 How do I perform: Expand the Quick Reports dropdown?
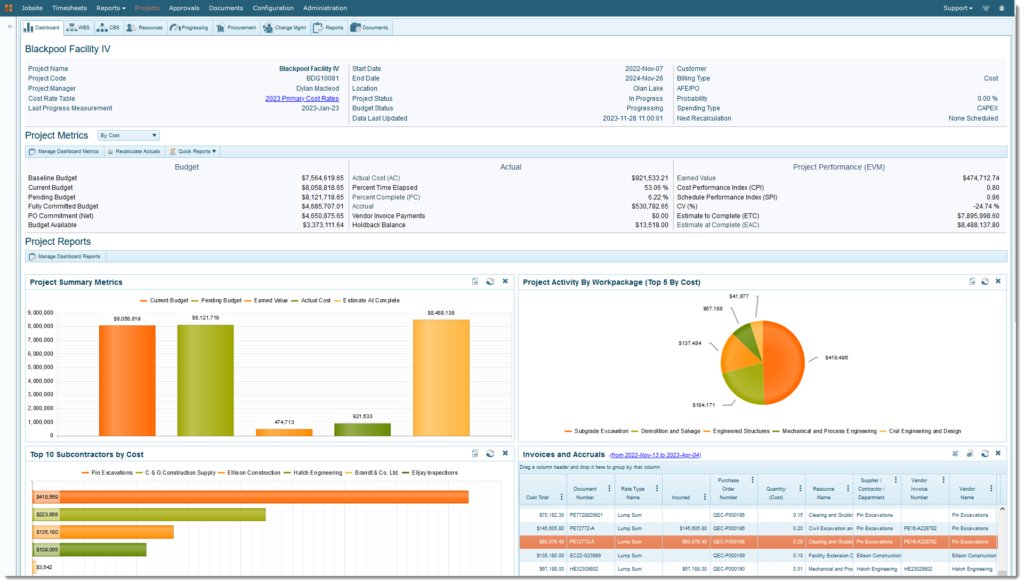point(193,152)
